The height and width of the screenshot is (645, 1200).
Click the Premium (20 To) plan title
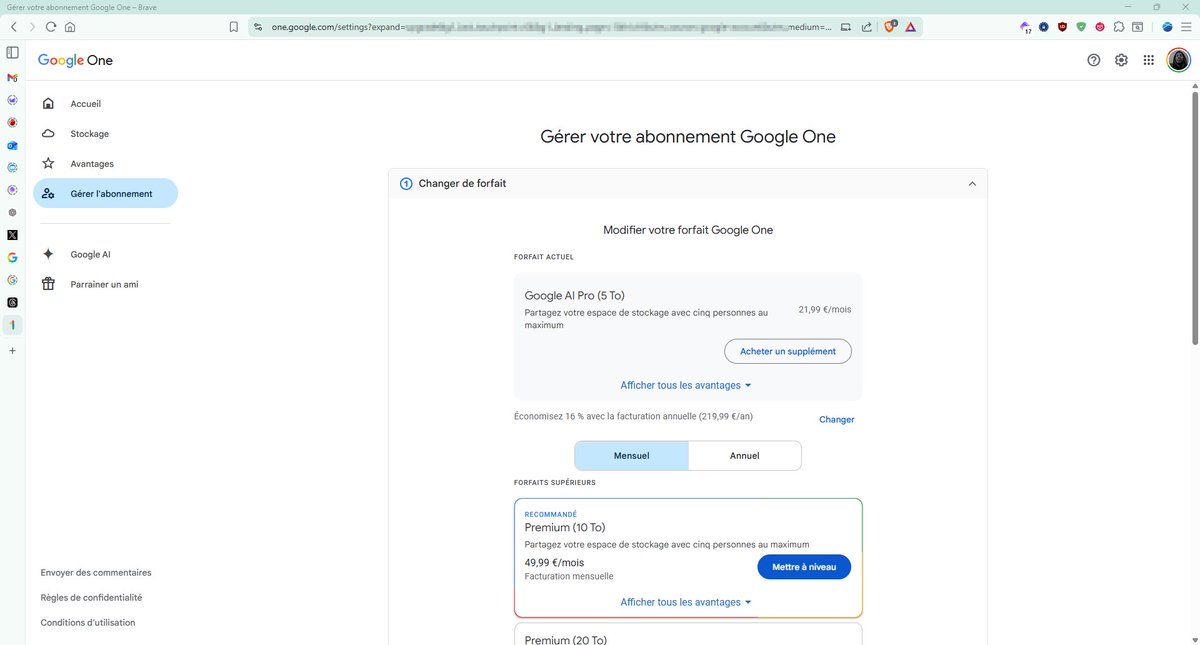point(565,639)
